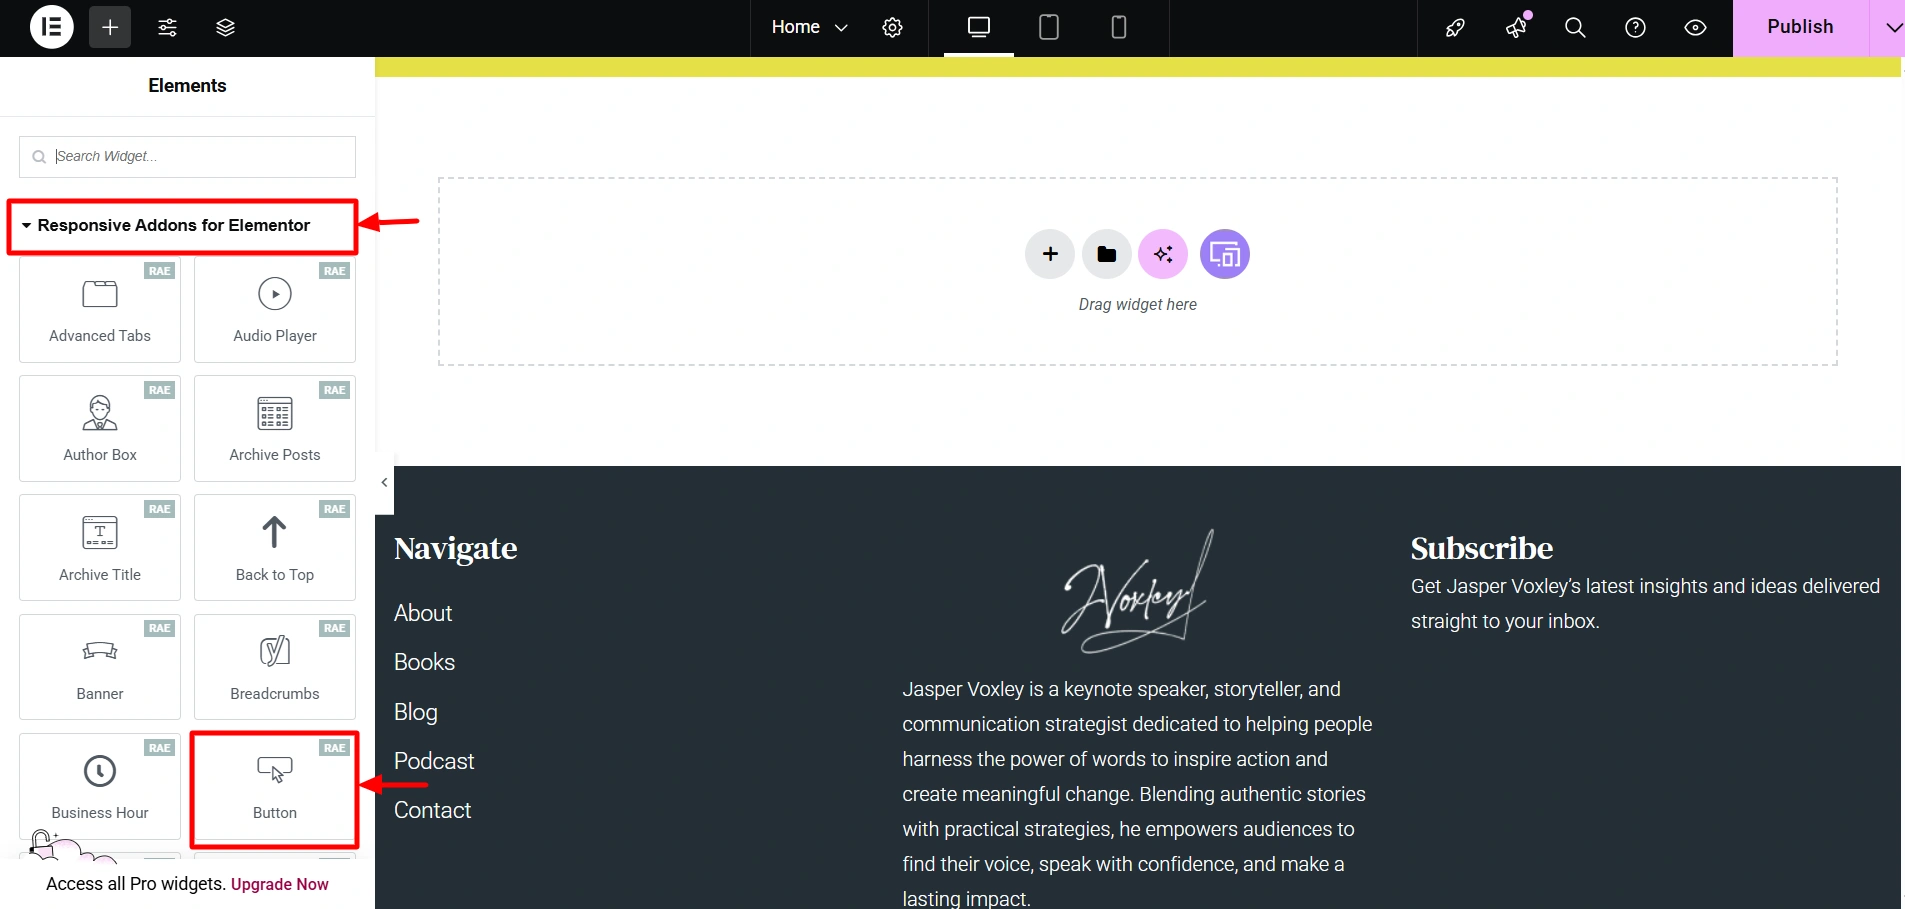Viewport: 1905px width, 909px height.
Task: Click the Contact footer link
Action: pos(432,810)
